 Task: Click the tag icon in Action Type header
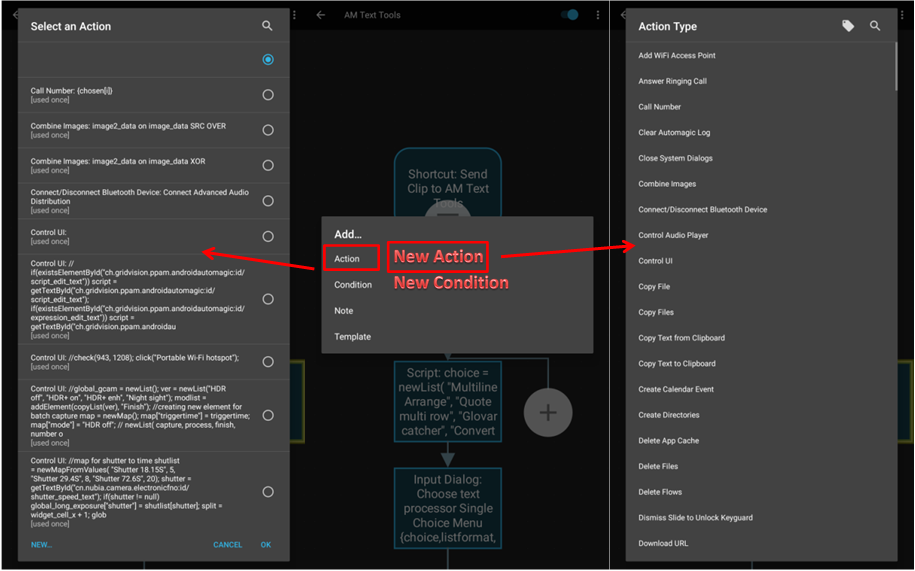(848, 26)
